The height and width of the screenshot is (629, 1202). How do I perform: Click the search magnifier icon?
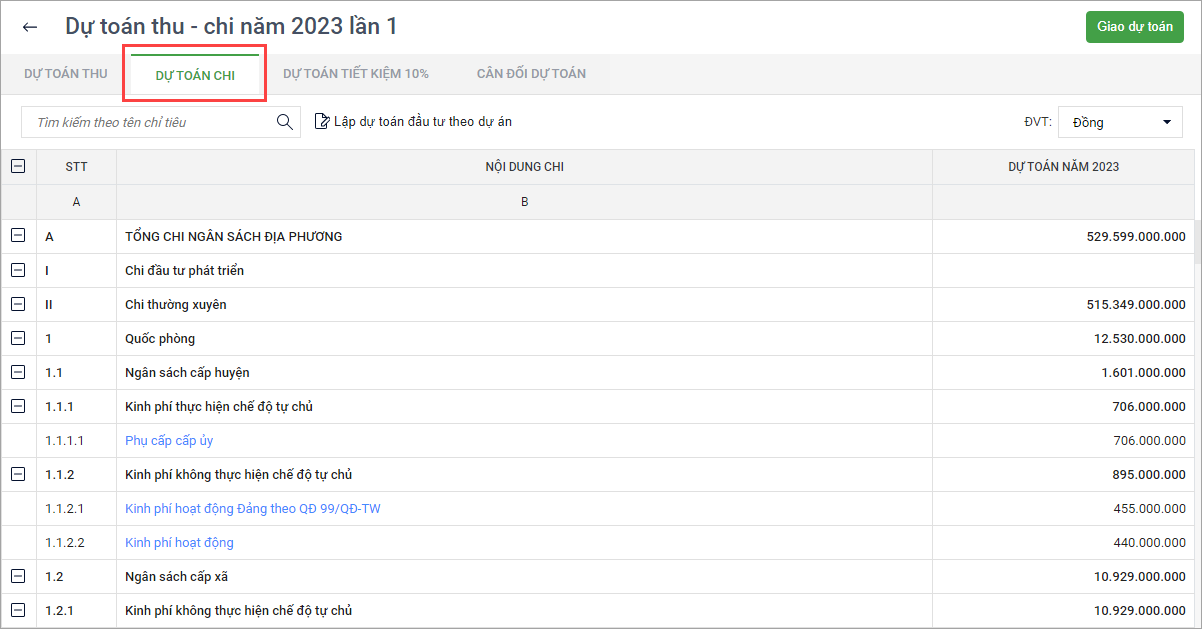[285, 122]
